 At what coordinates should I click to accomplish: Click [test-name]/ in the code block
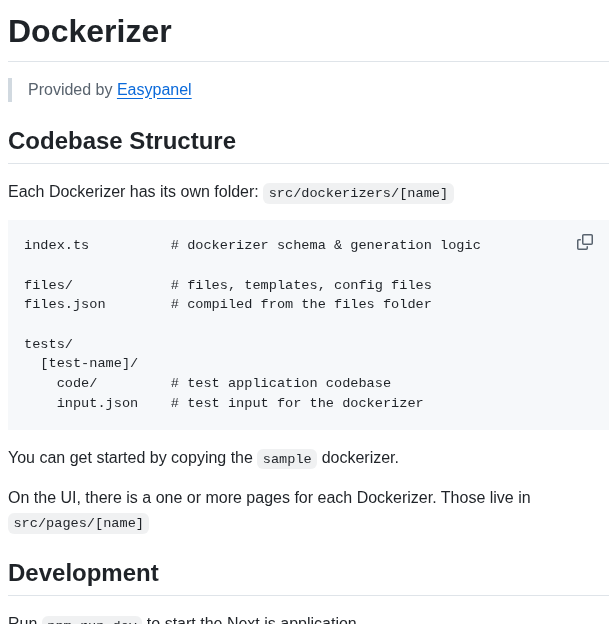(89, 363)
